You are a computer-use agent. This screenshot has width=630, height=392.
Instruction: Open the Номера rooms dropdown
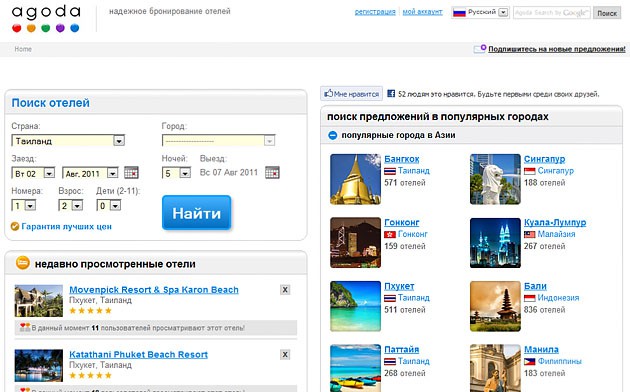tap(24, 206)
